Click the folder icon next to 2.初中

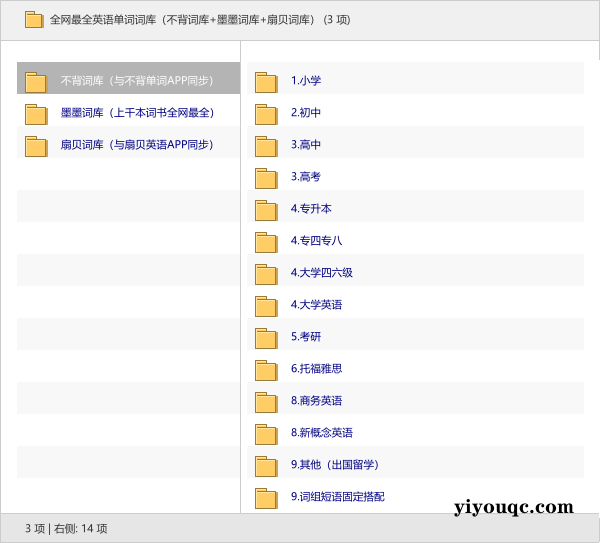(265, 114)
